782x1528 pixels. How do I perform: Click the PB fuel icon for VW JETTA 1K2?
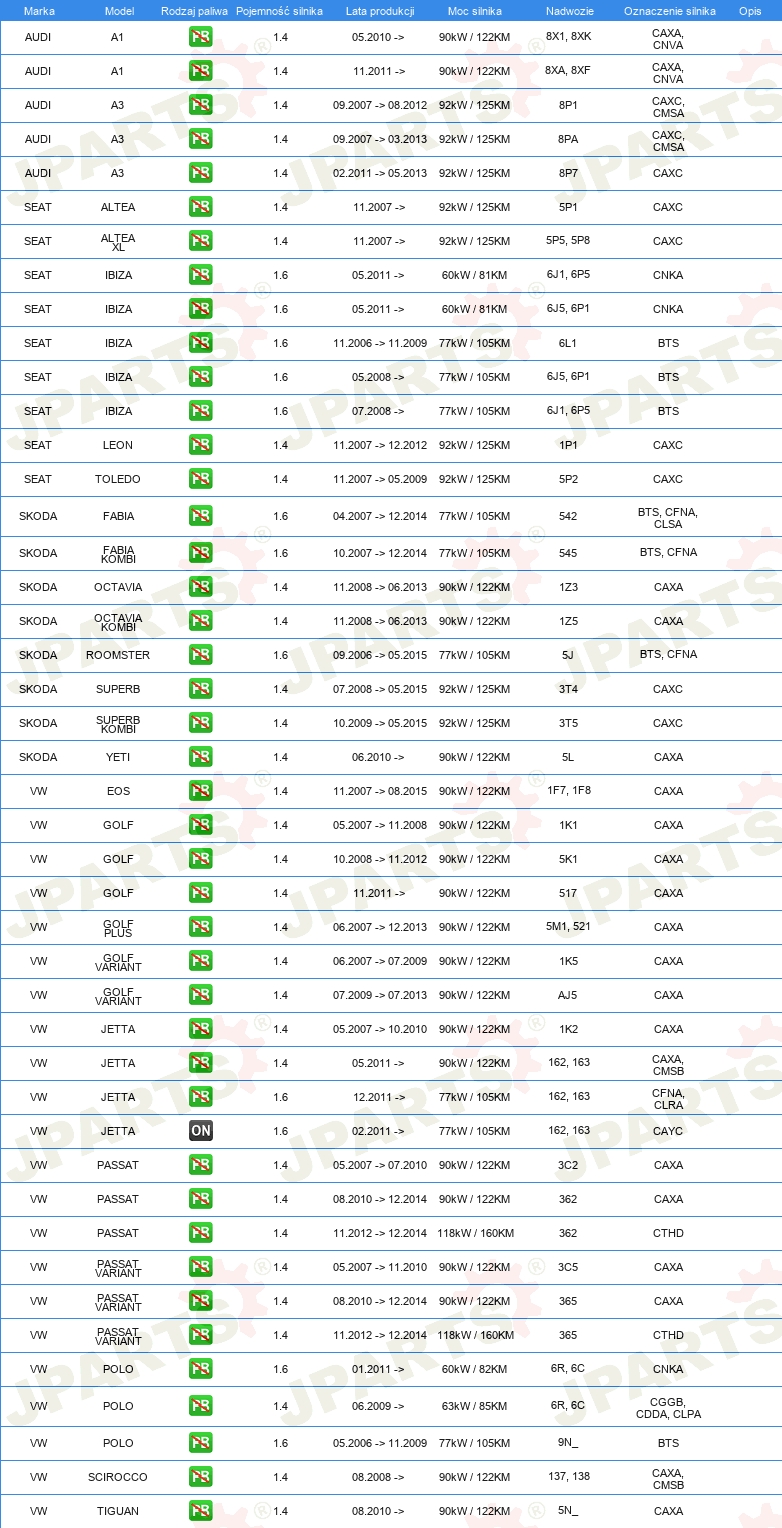point(200,1029)
